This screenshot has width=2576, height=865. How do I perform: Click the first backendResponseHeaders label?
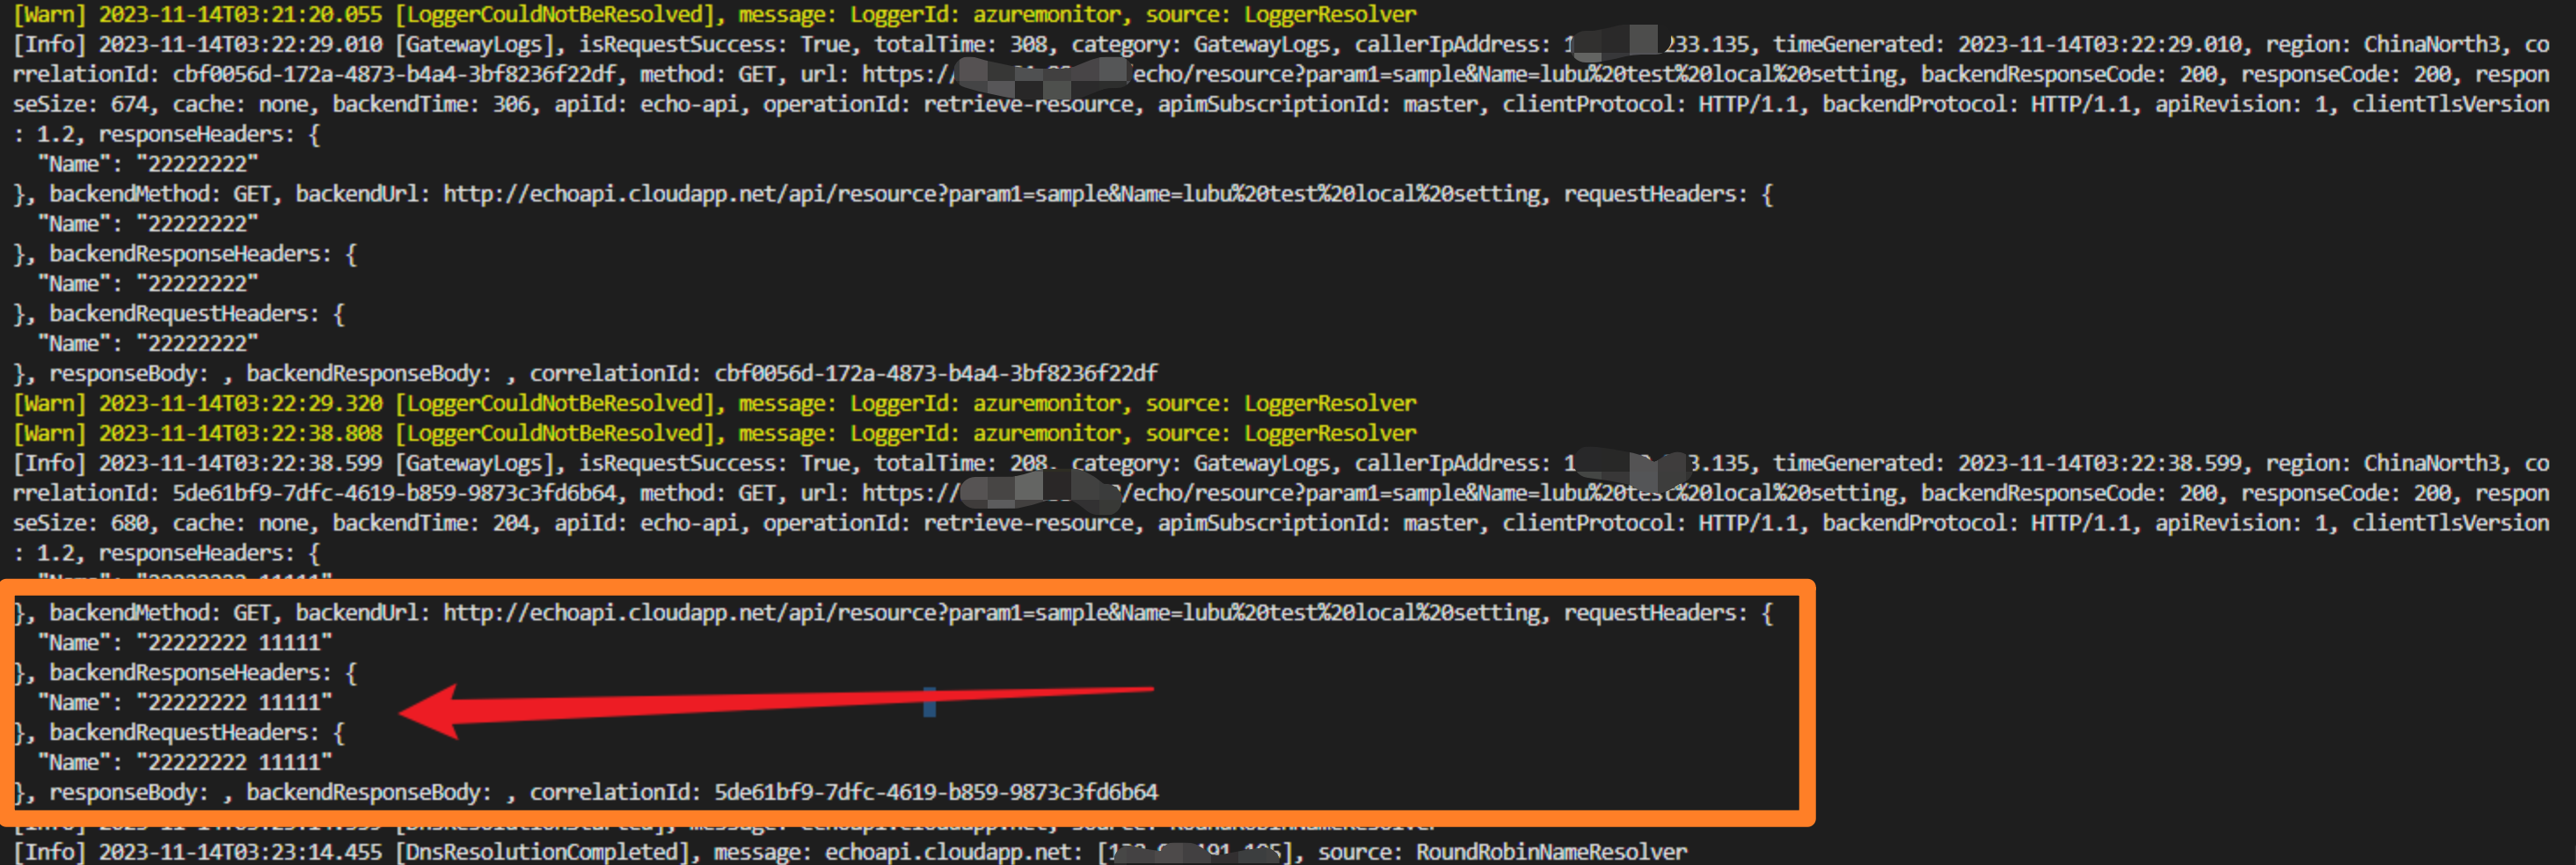[x=188, y=254]
